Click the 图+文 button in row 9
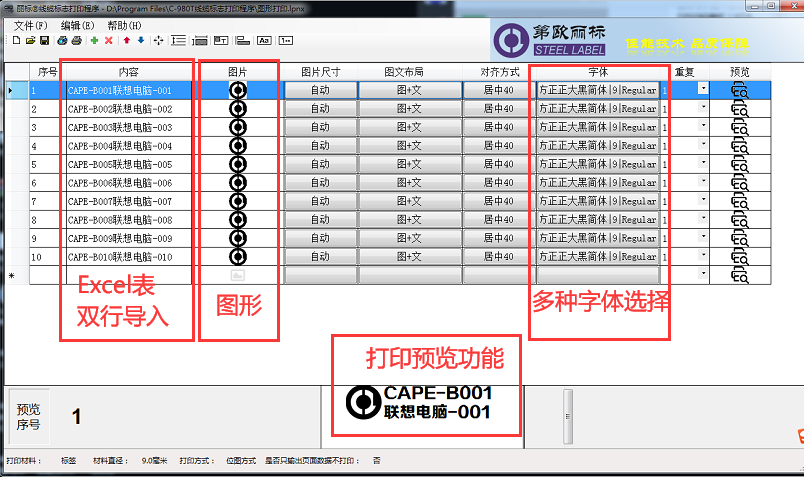Viewport: 804px width, 477px height. 409,238
